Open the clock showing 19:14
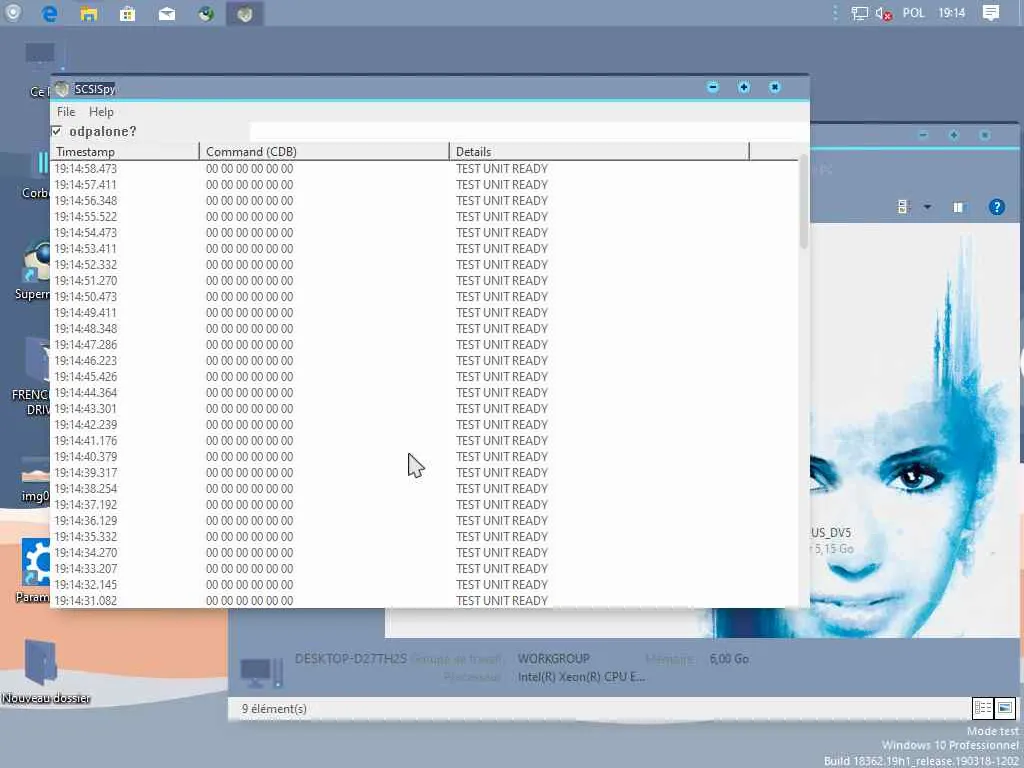This screenshot has width=1024, height=768. coord(952,13)
